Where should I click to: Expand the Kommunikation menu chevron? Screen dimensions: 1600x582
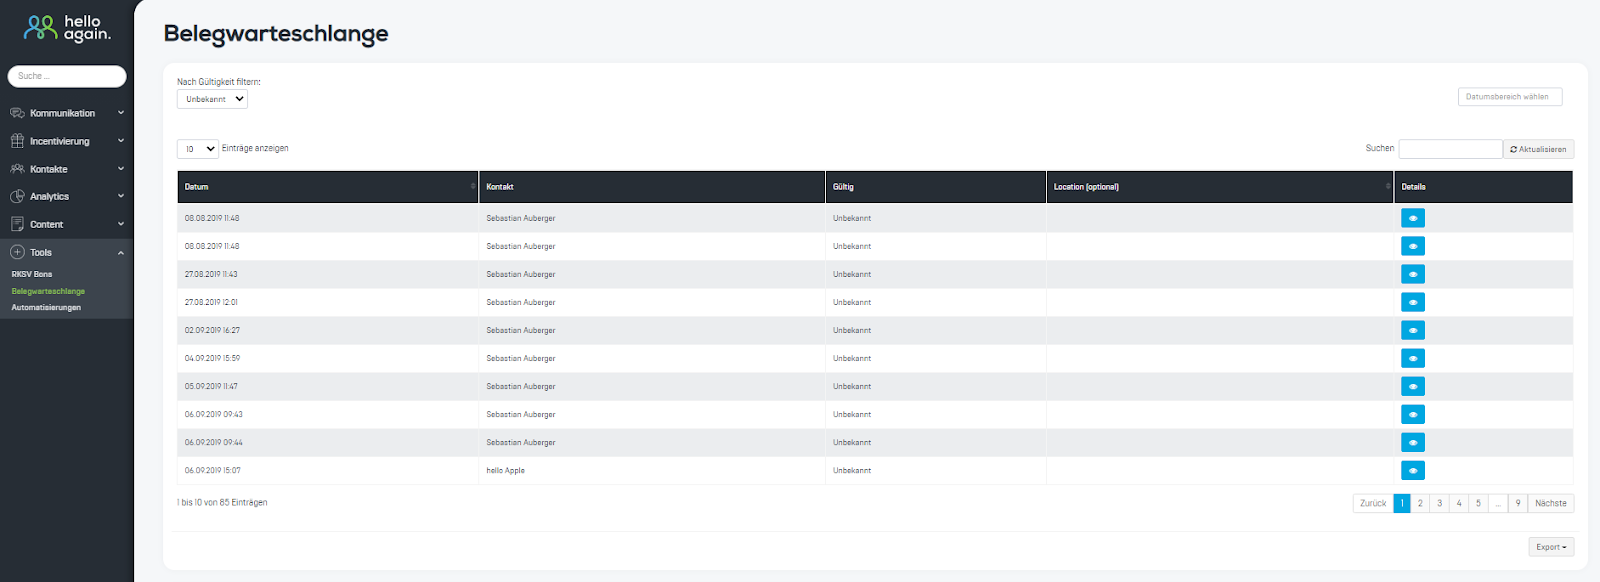(x=121, y=113)
